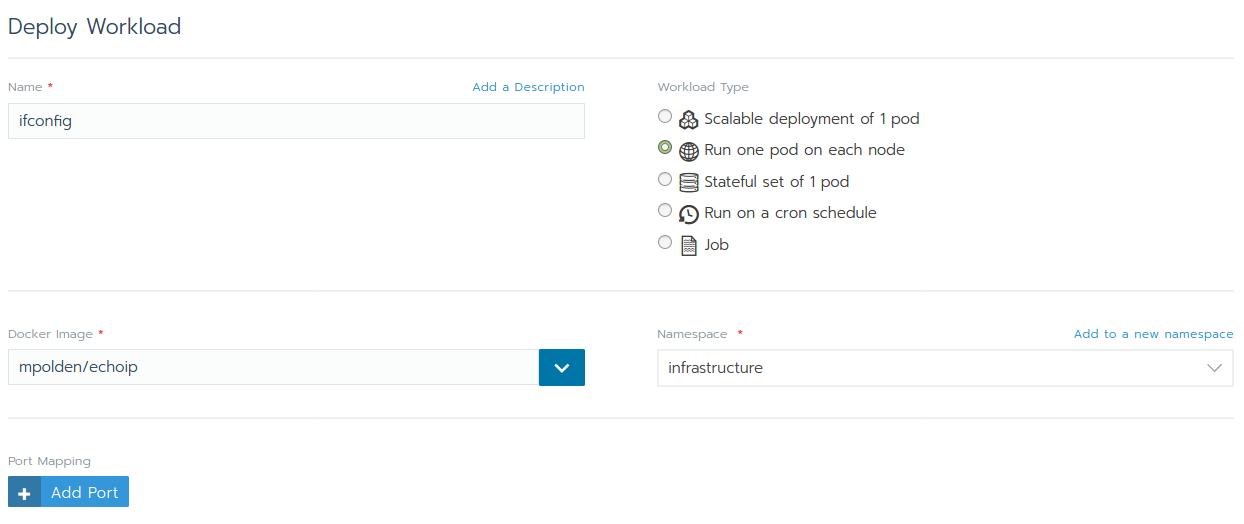Pick the Run on a cron schedule radio

coord(665,210)
